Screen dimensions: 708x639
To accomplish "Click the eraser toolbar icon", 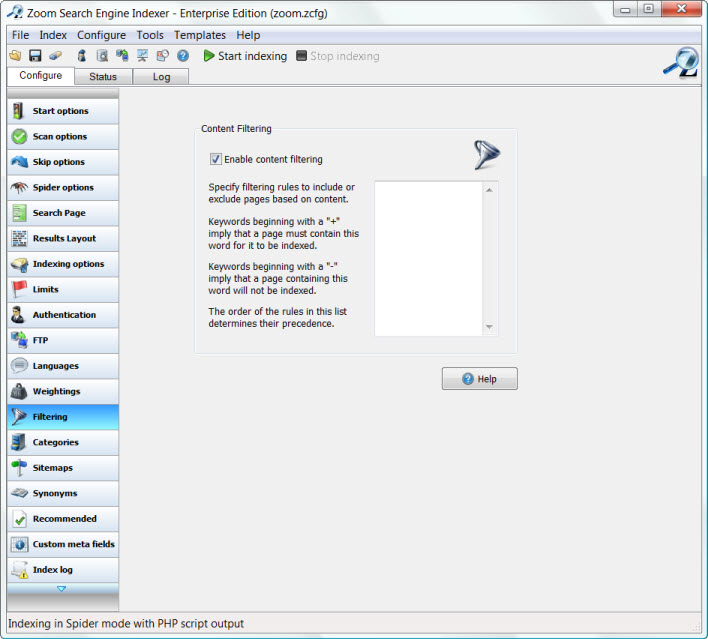I will pyautogui.click(x=55, y=56).
